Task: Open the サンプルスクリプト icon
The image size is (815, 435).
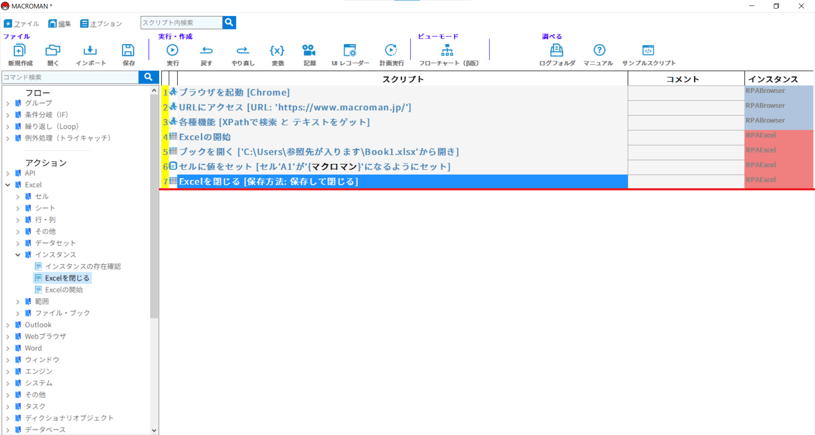Action: (648, 50)
